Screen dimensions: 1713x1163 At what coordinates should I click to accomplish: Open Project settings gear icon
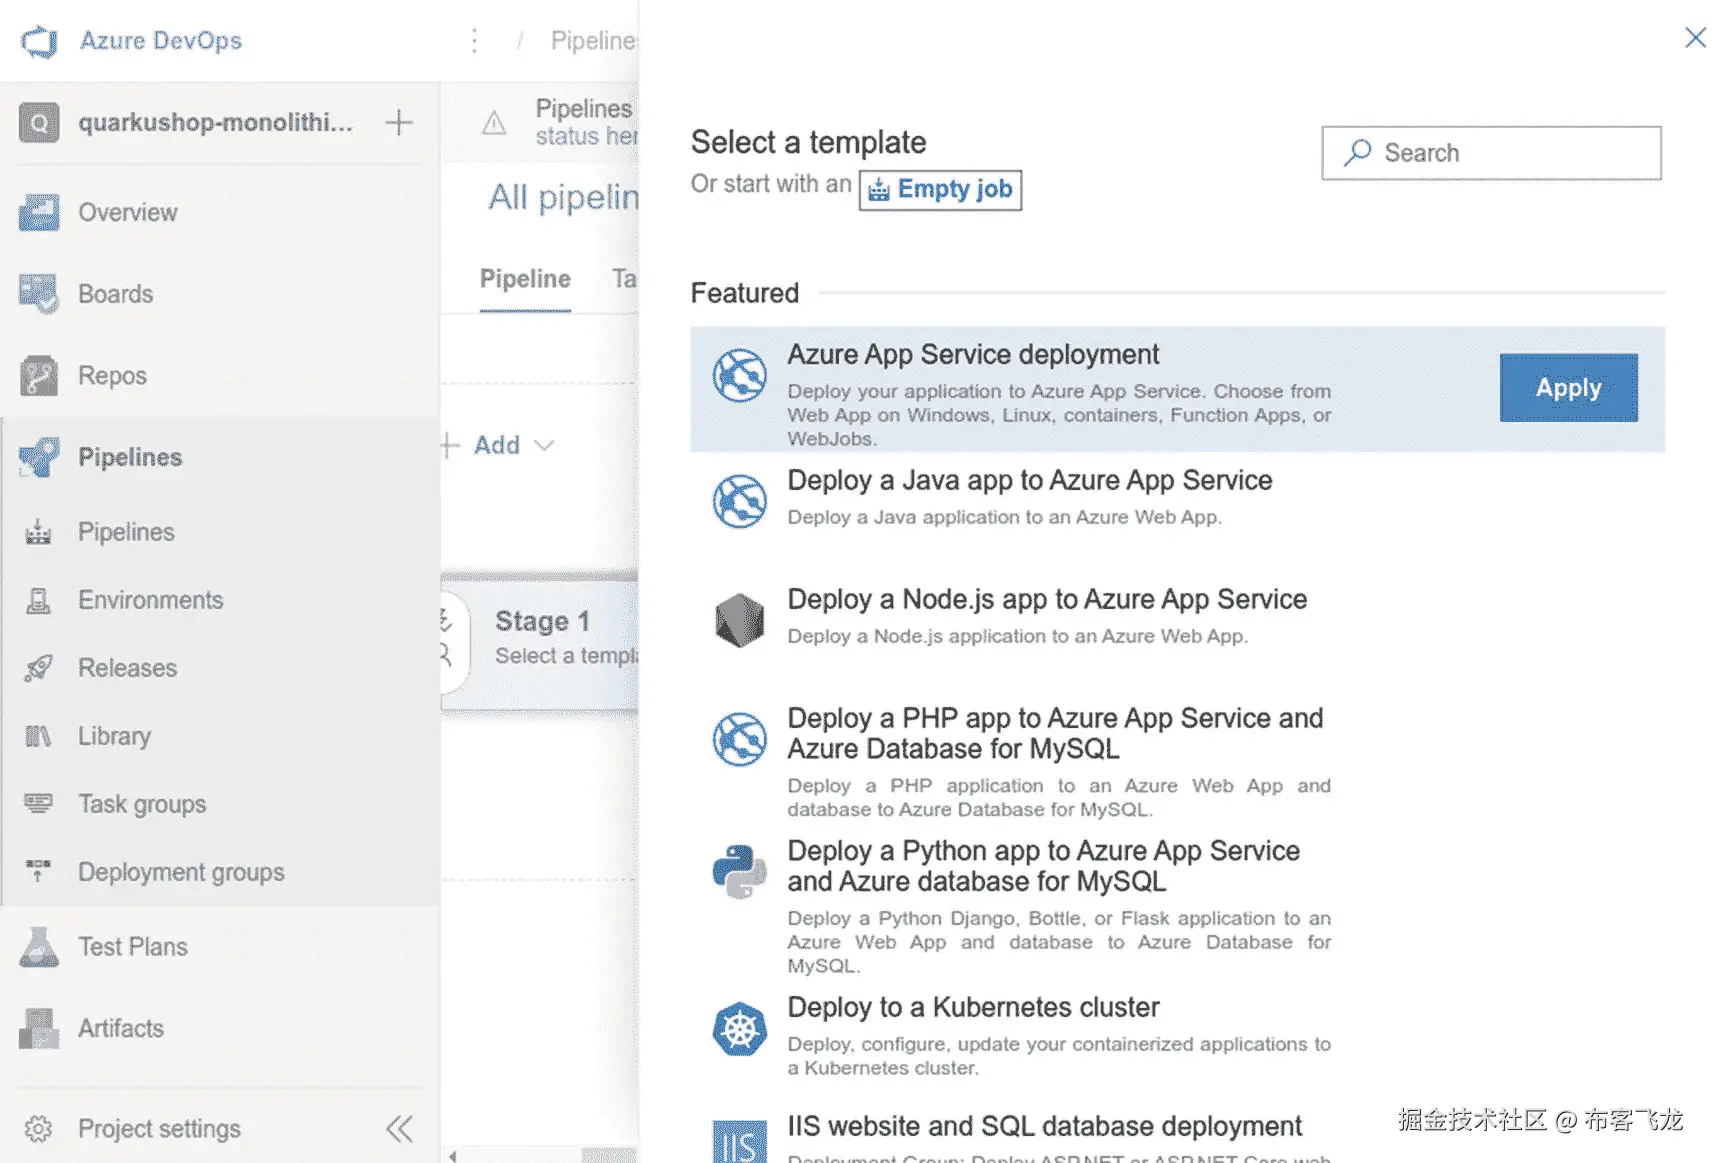pos(39,1129)
